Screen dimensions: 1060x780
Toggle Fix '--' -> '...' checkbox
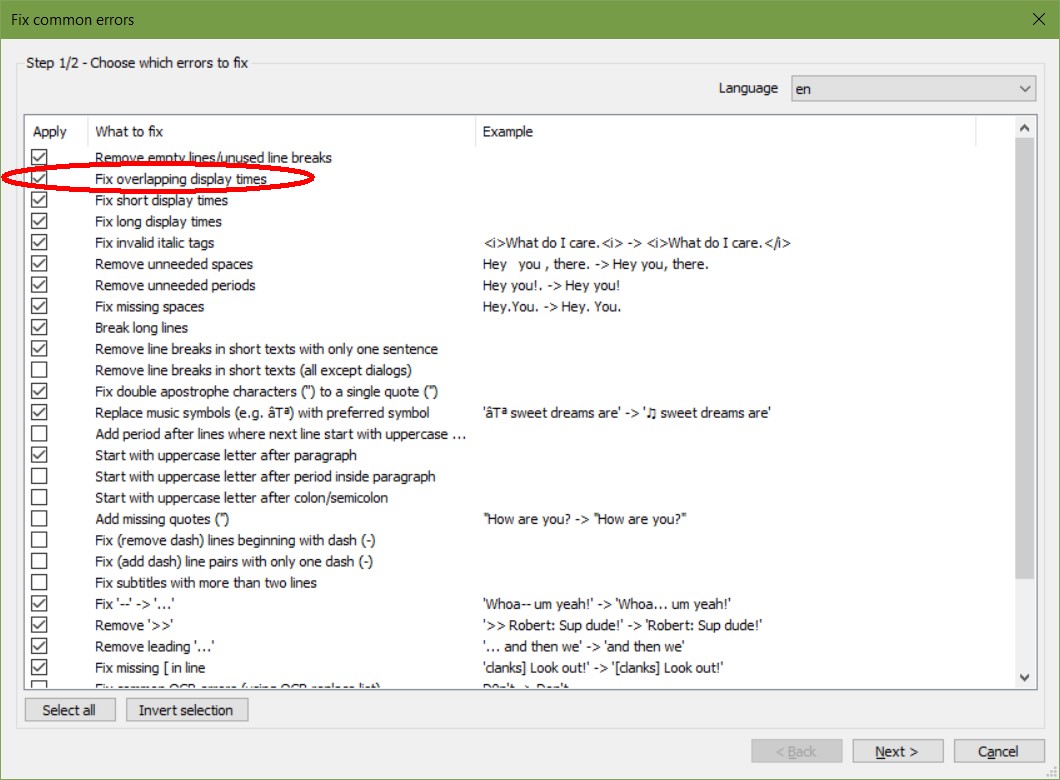click(39, 604)
